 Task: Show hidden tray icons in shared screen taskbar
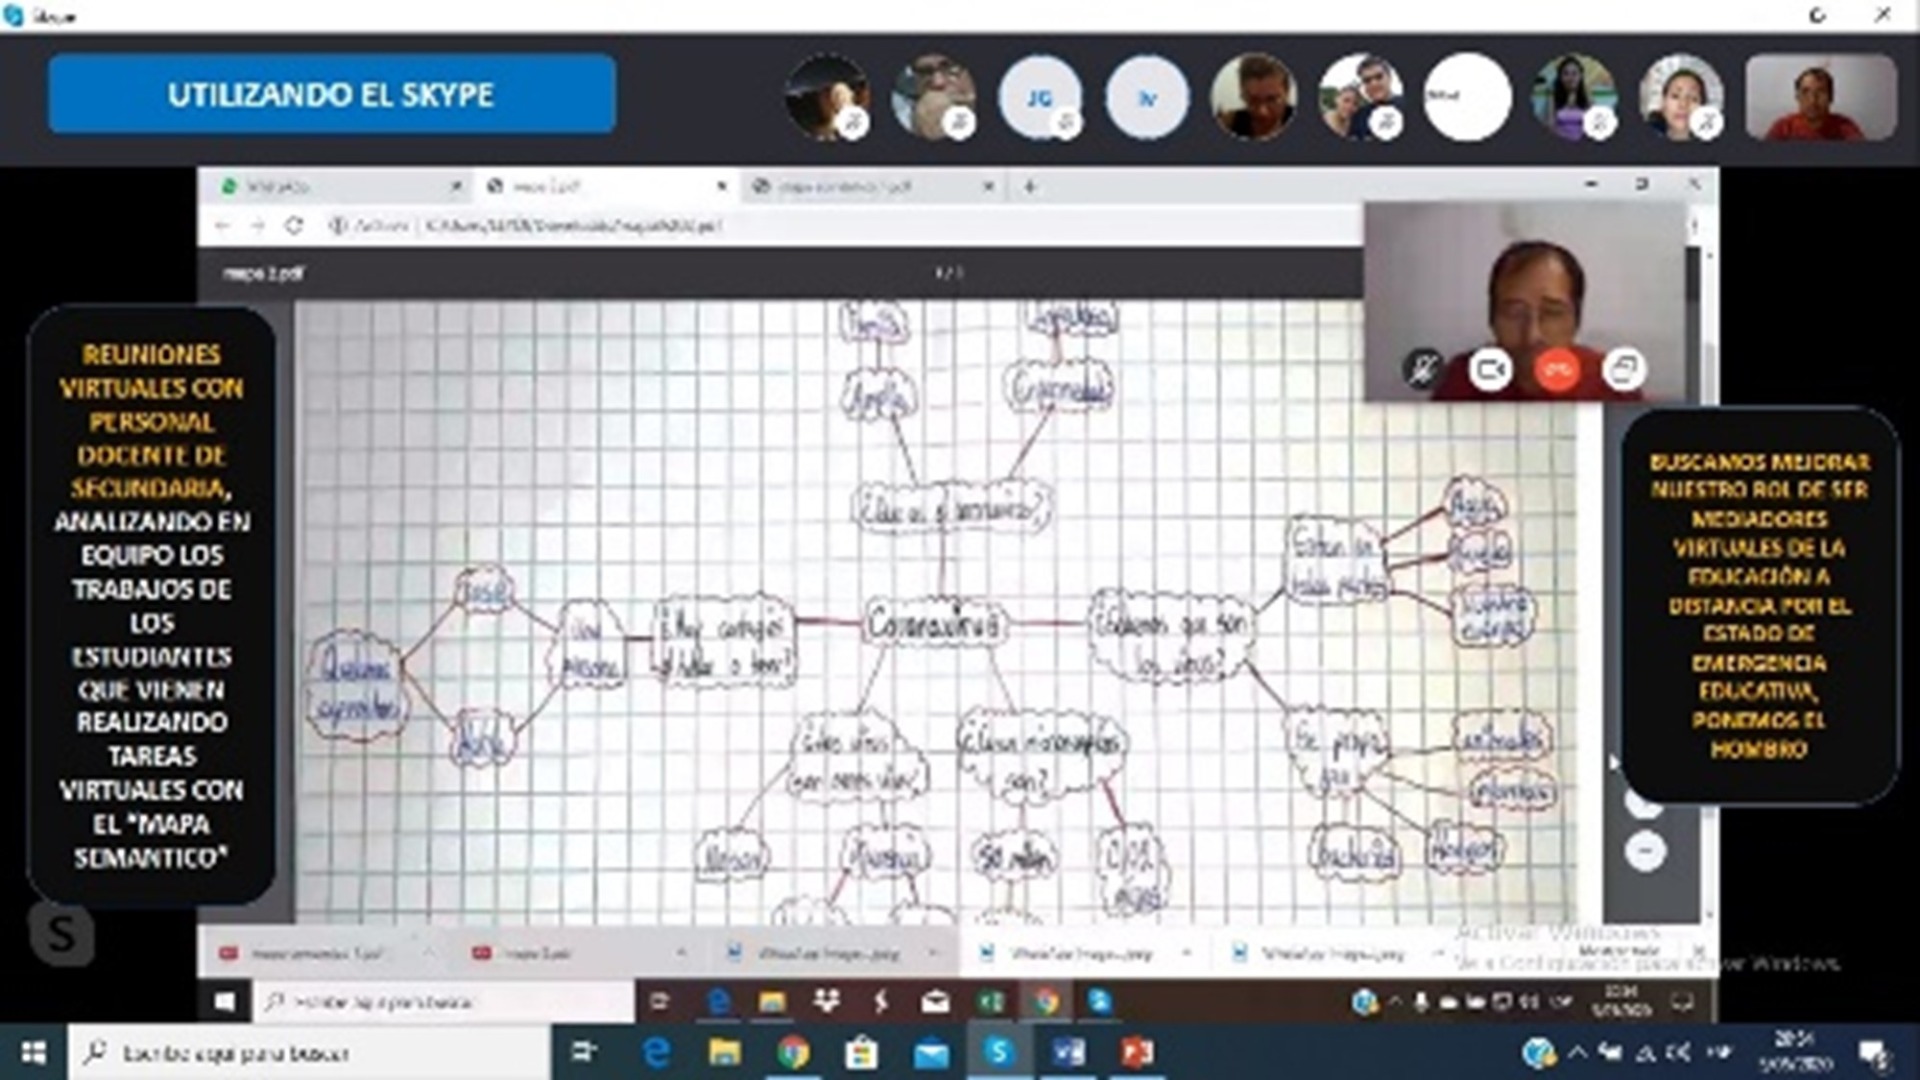[x=1394, y=1001]
